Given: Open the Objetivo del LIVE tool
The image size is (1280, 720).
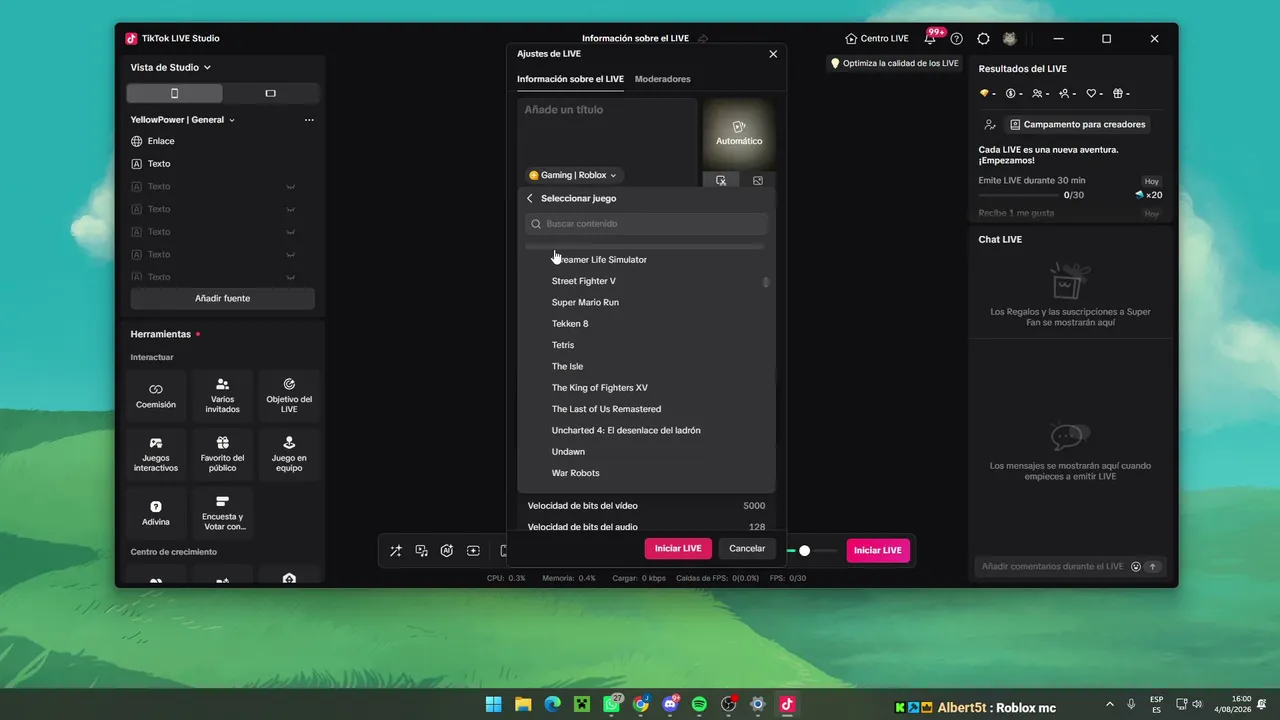Looking at the screenshot, I should [x=289, y=396].
